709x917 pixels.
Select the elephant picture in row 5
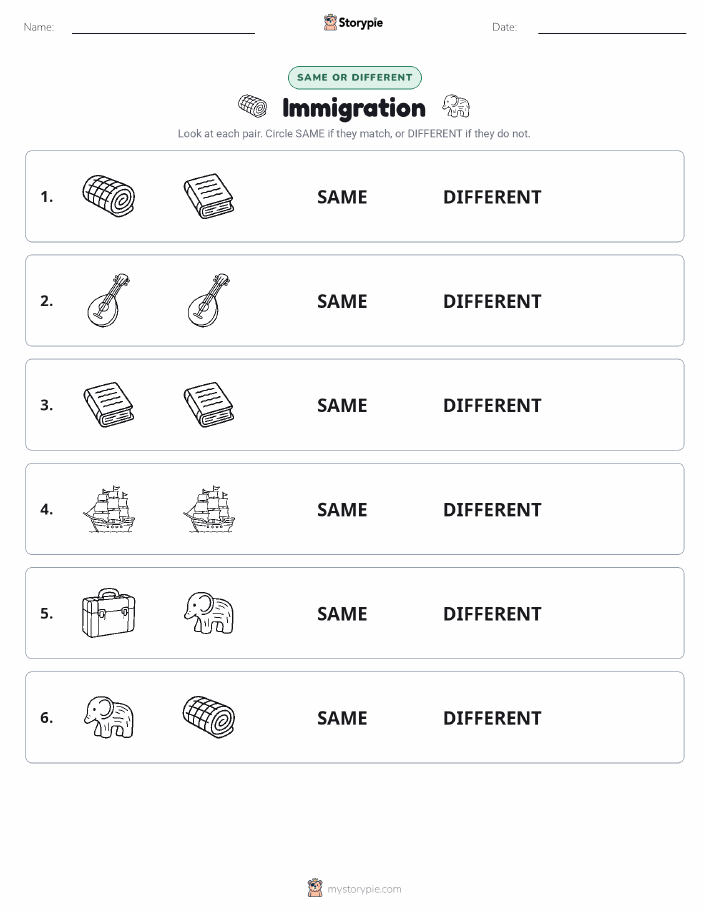click(209, 613)
